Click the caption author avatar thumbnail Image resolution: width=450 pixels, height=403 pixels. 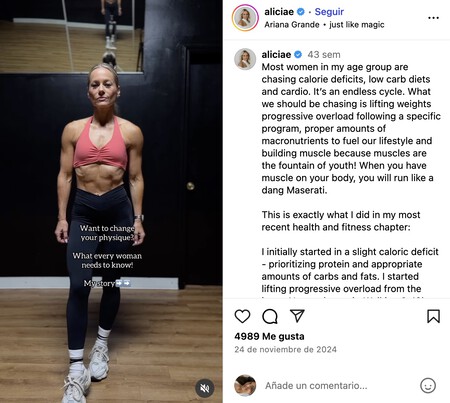(245, 59)
